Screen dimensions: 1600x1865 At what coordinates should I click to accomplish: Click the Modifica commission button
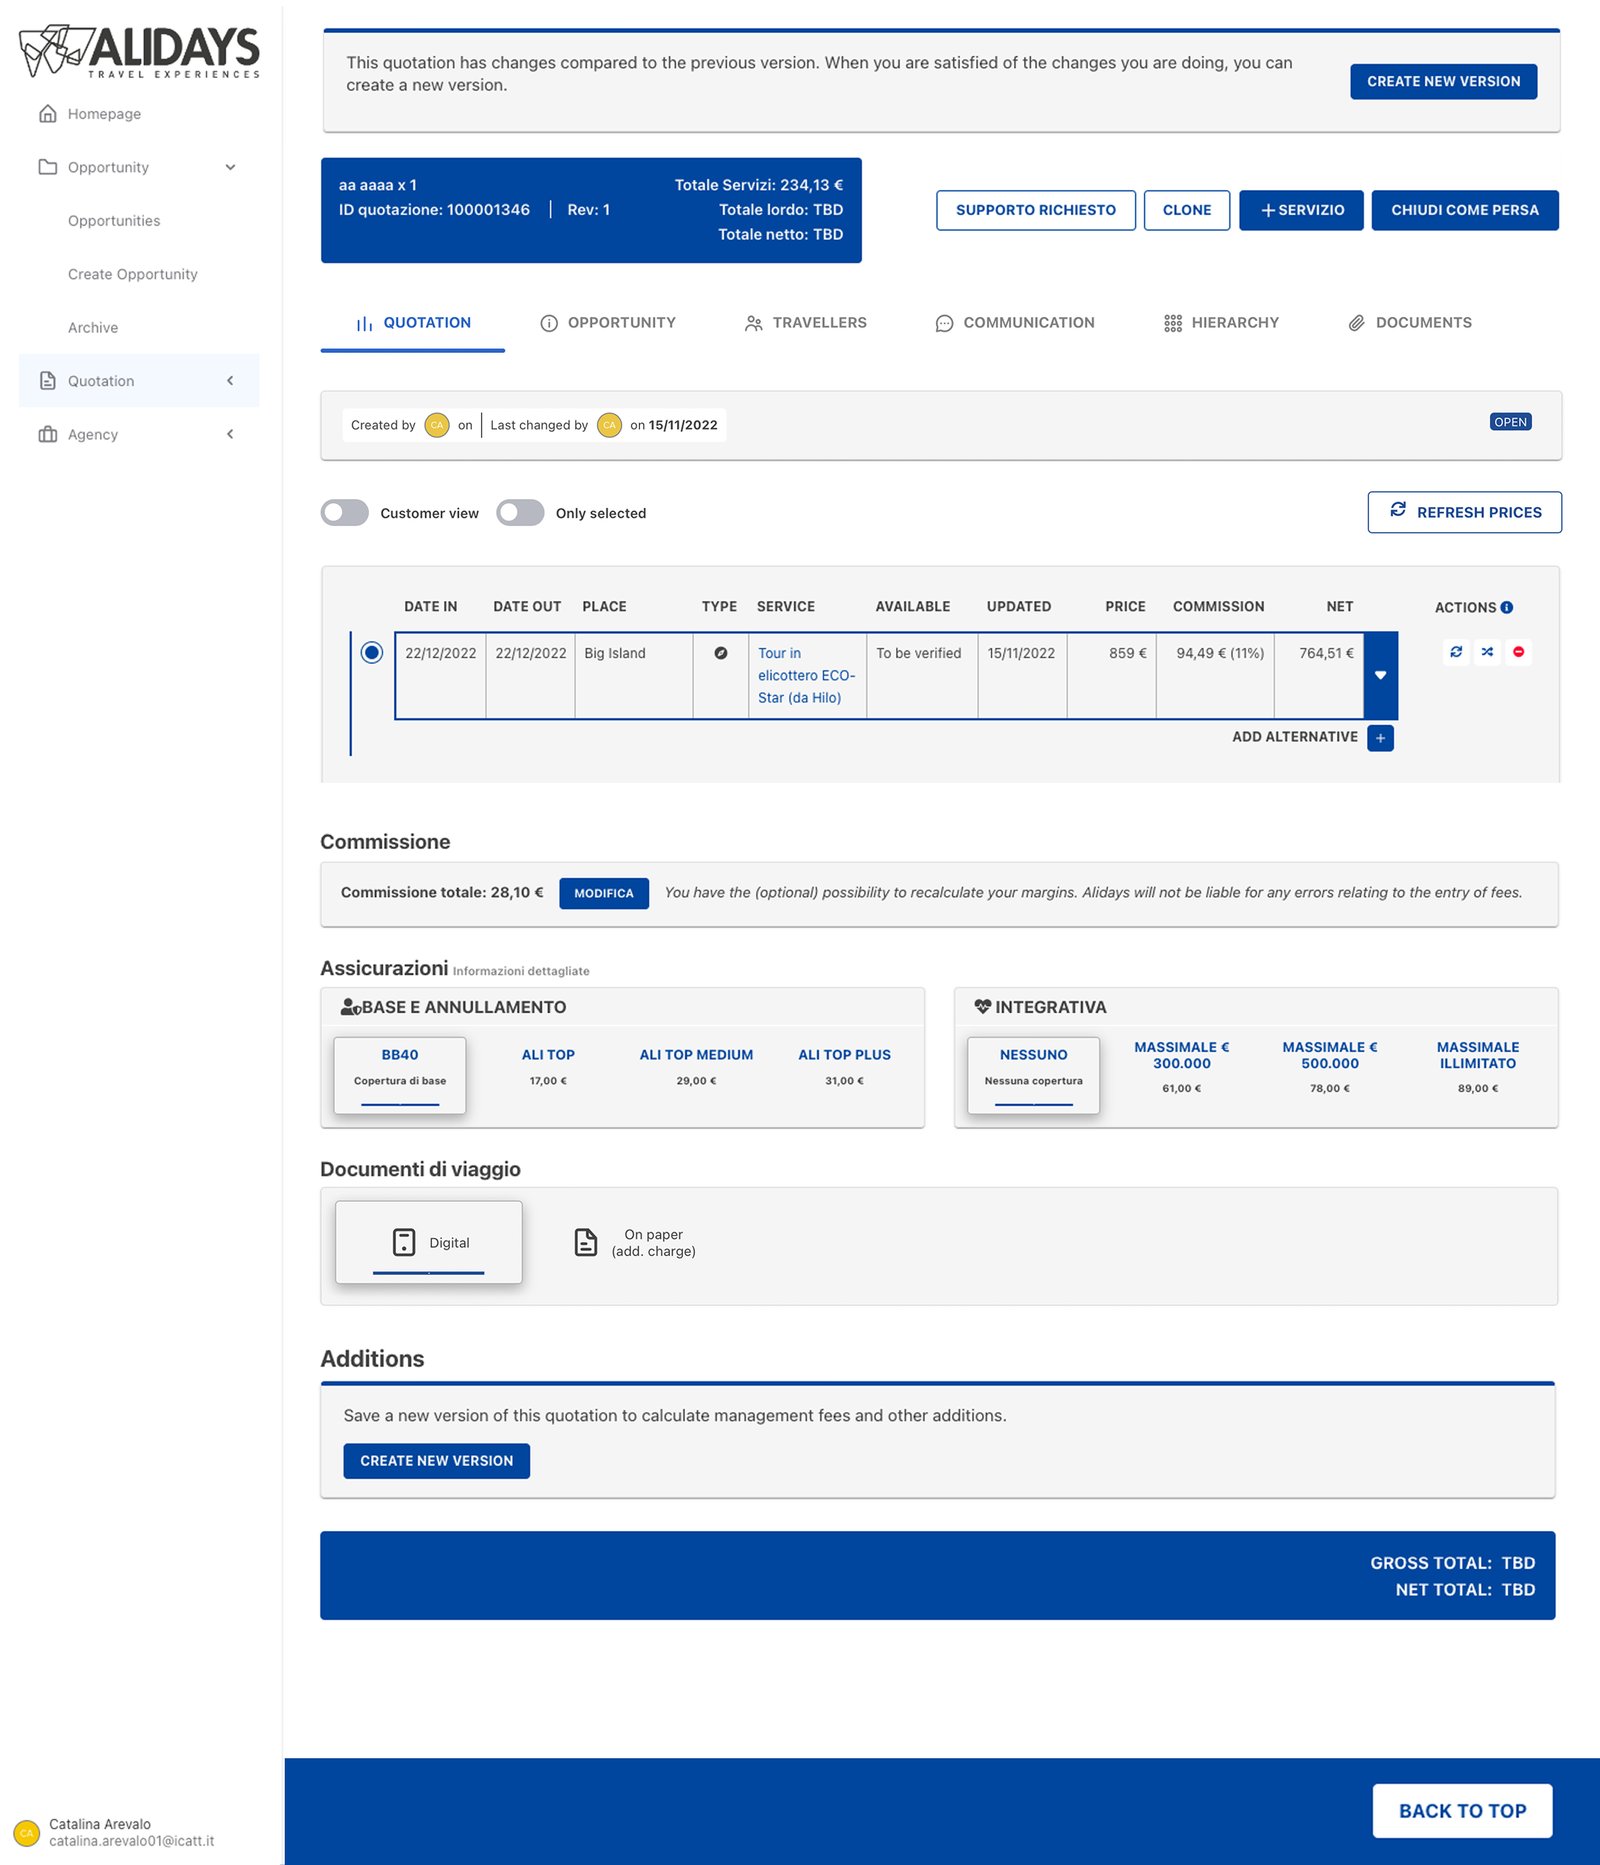604,893
